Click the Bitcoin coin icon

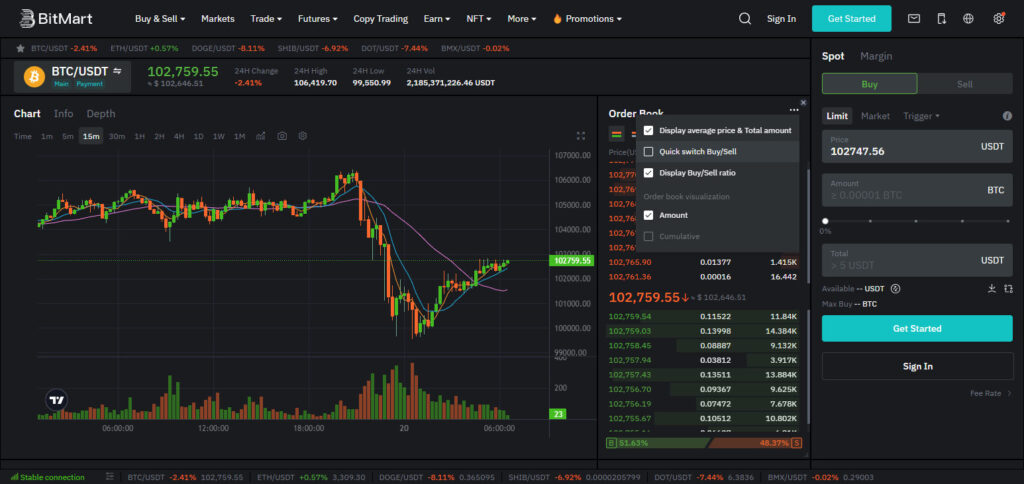pyautogui.click(x=35, y=77)
